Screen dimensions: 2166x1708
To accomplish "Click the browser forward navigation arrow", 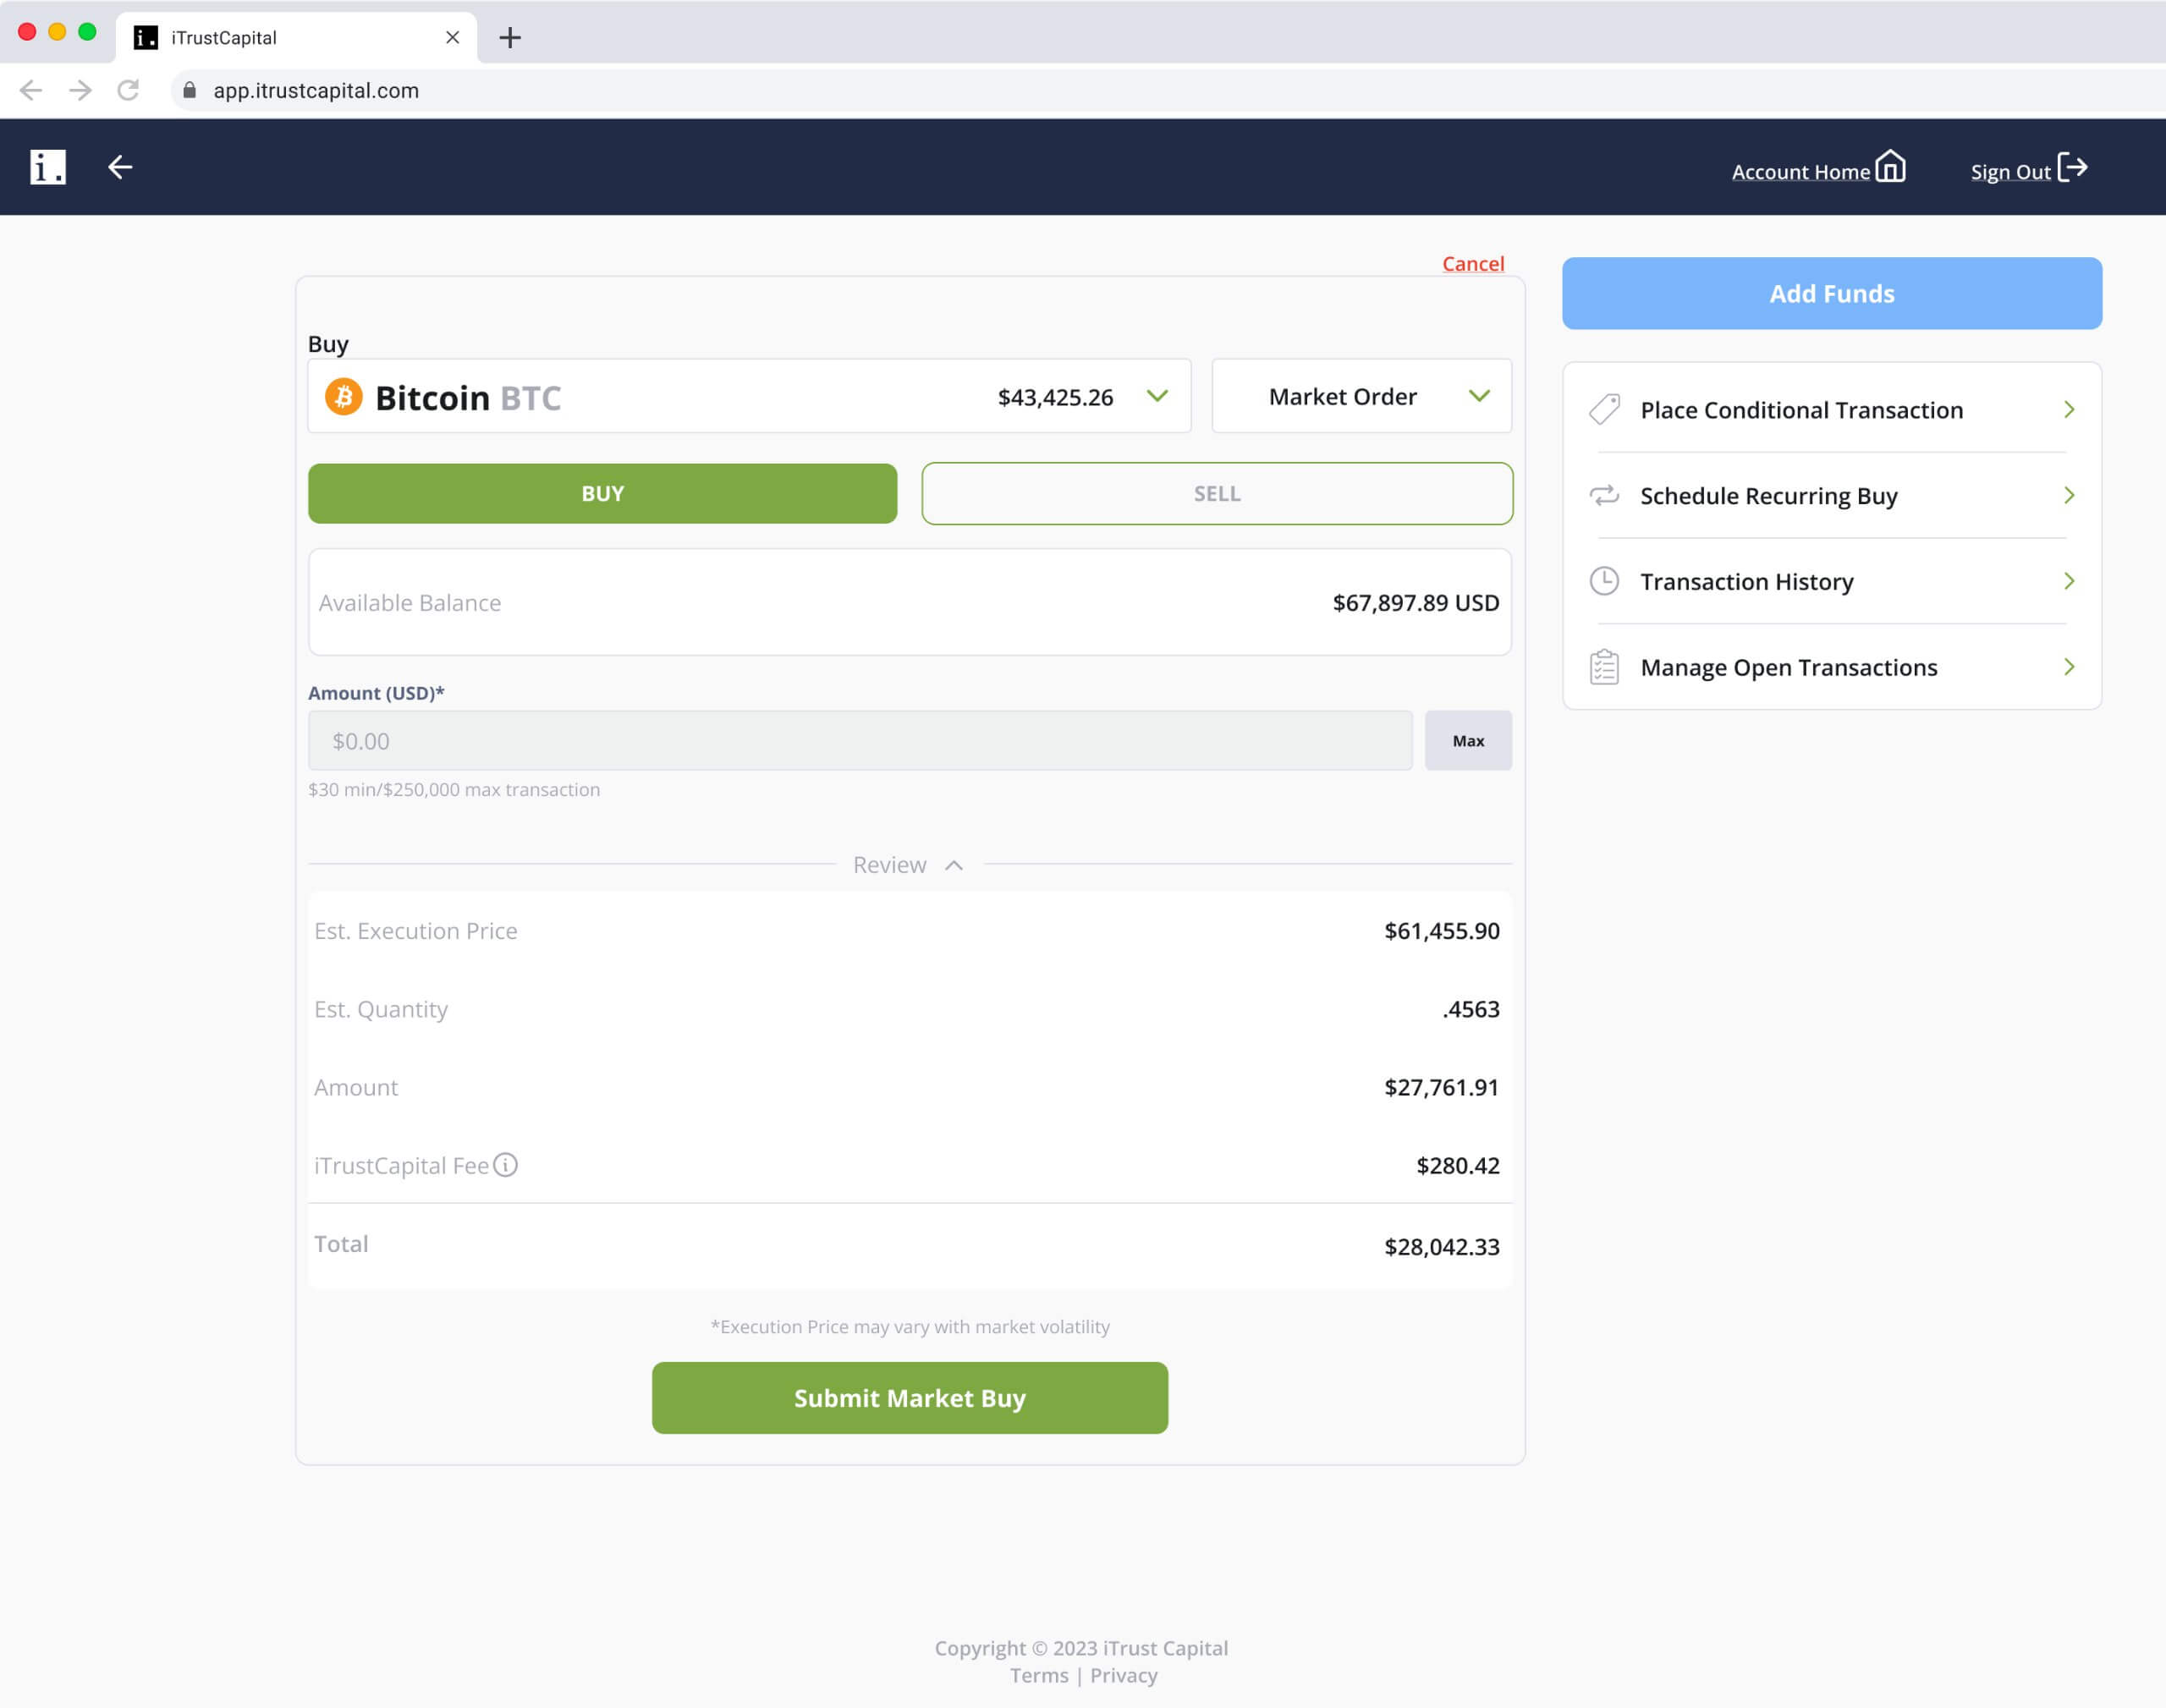I will (80, 90).
